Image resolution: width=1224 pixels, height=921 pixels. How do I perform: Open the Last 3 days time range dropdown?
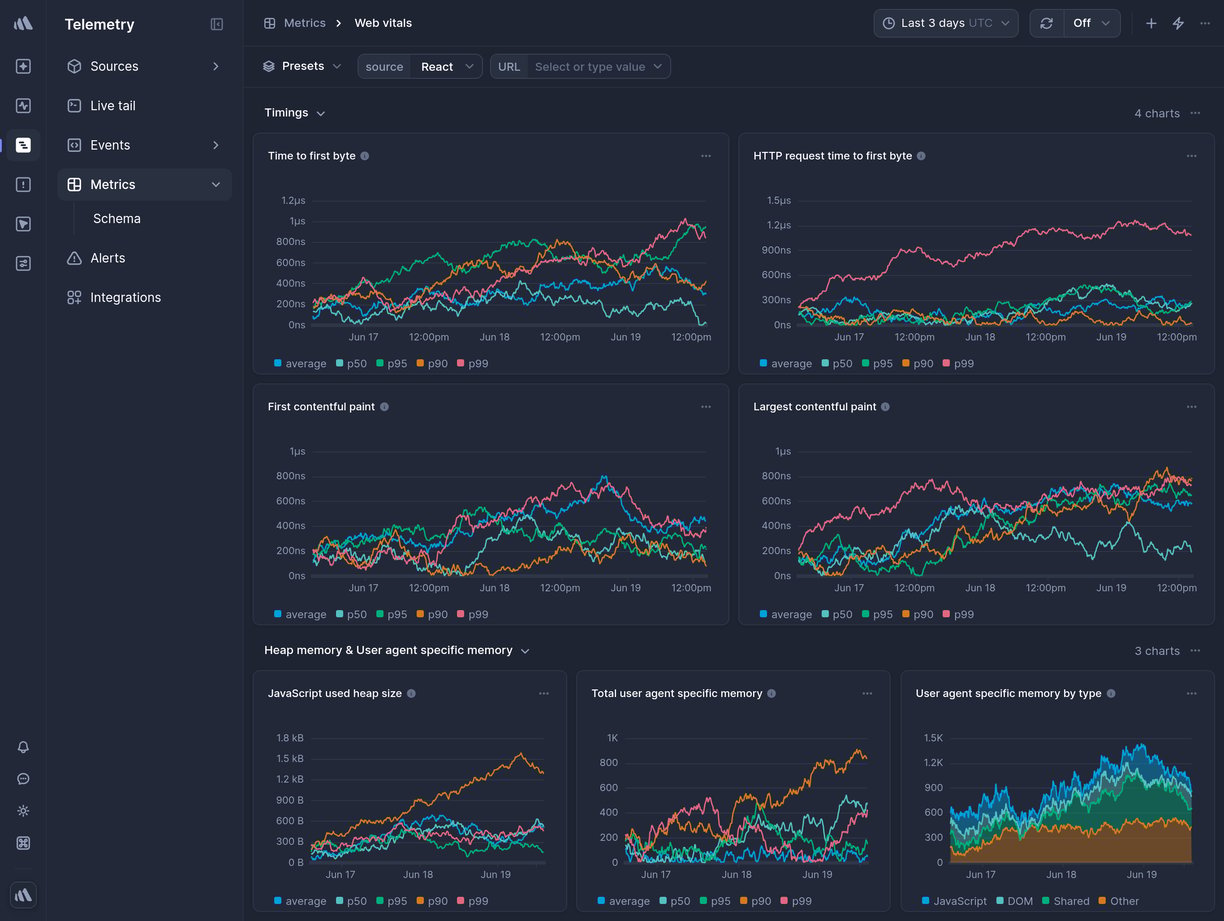[x=946, y=23]
